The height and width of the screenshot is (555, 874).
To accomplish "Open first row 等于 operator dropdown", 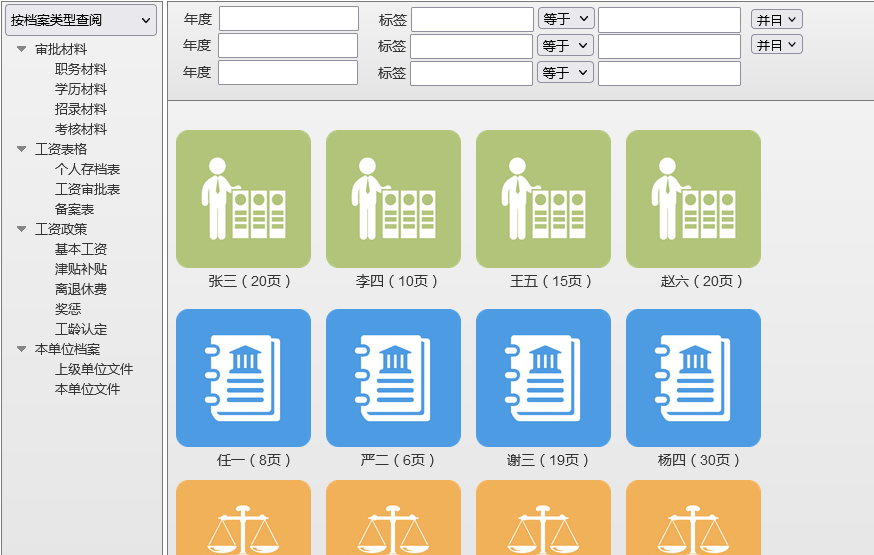I will pos(566,19).
